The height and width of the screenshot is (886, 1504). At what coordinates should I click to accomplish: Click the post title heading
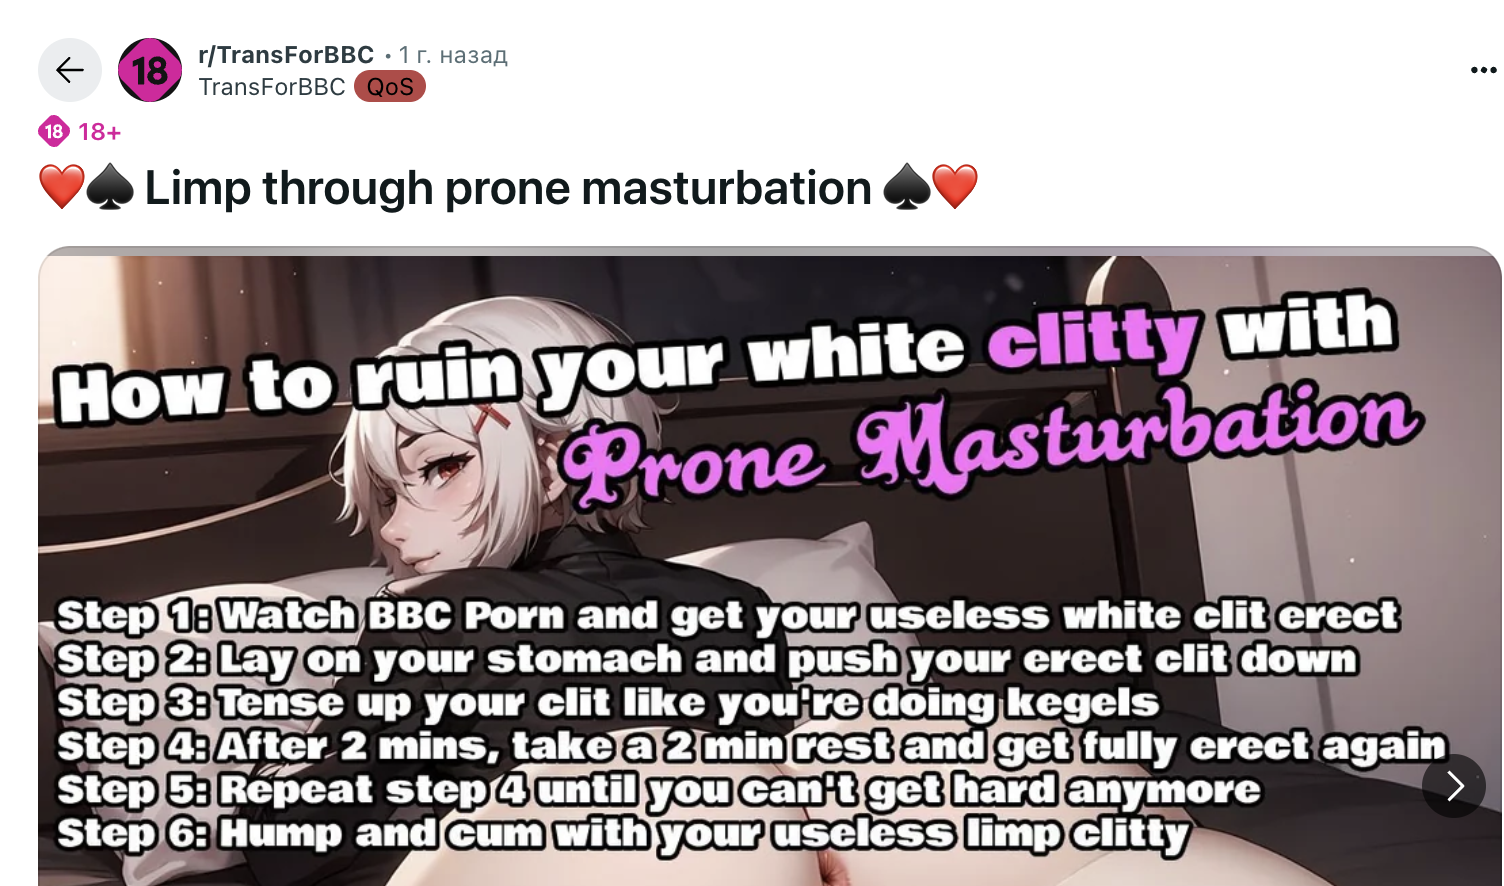pyautogui.click(x=508, y=187)
